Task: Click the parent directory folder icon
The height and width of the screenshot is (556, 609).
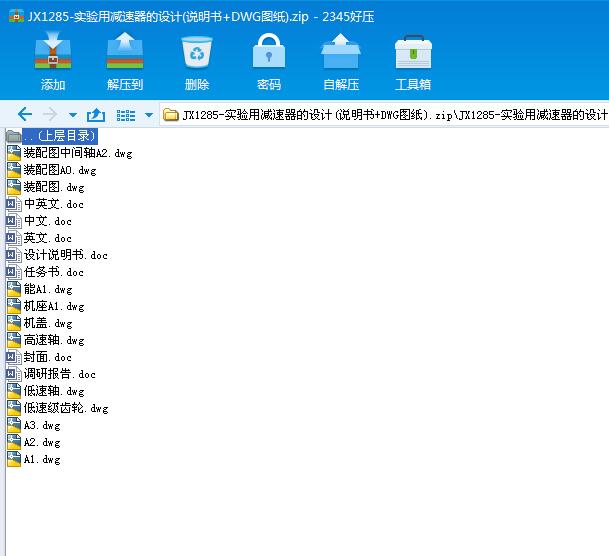Action: [x=14, y=136]
